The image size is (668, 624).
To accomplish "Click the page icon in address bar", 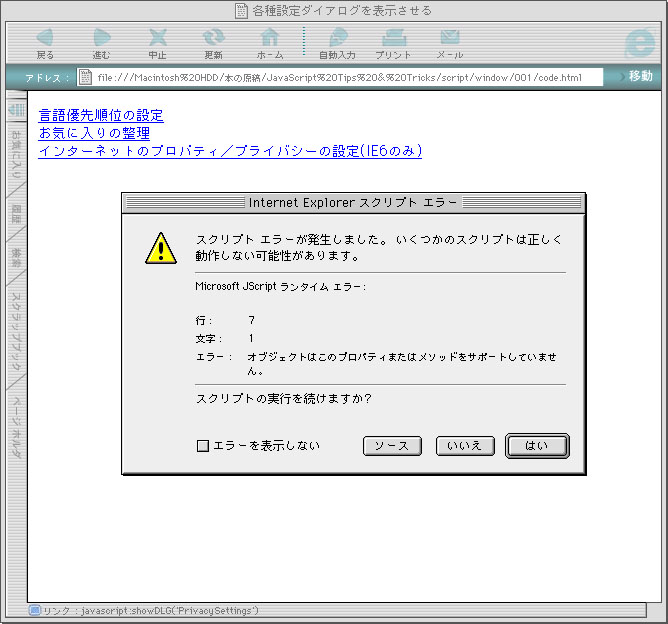I will pos(85,77).
